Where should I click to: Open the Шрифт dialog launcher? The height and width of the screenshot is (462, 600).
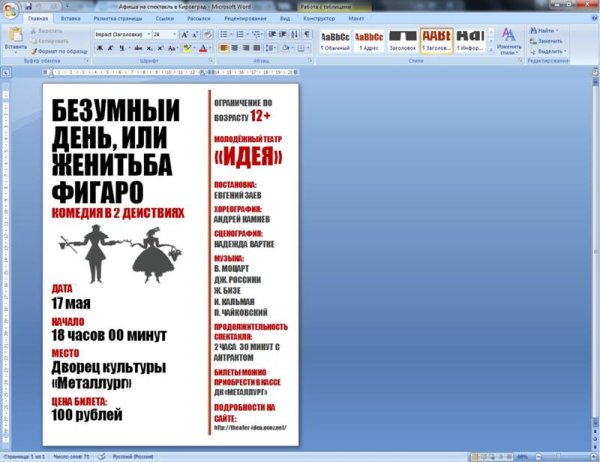coord(211,60)
